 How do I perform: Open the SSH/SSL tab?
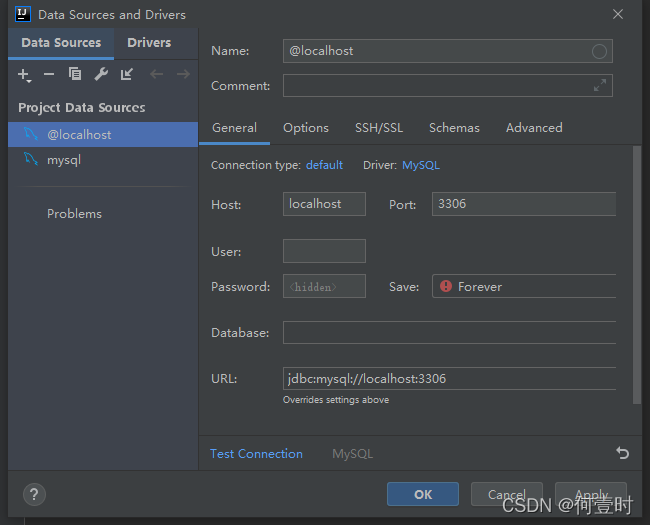click(x=378, y=128)
